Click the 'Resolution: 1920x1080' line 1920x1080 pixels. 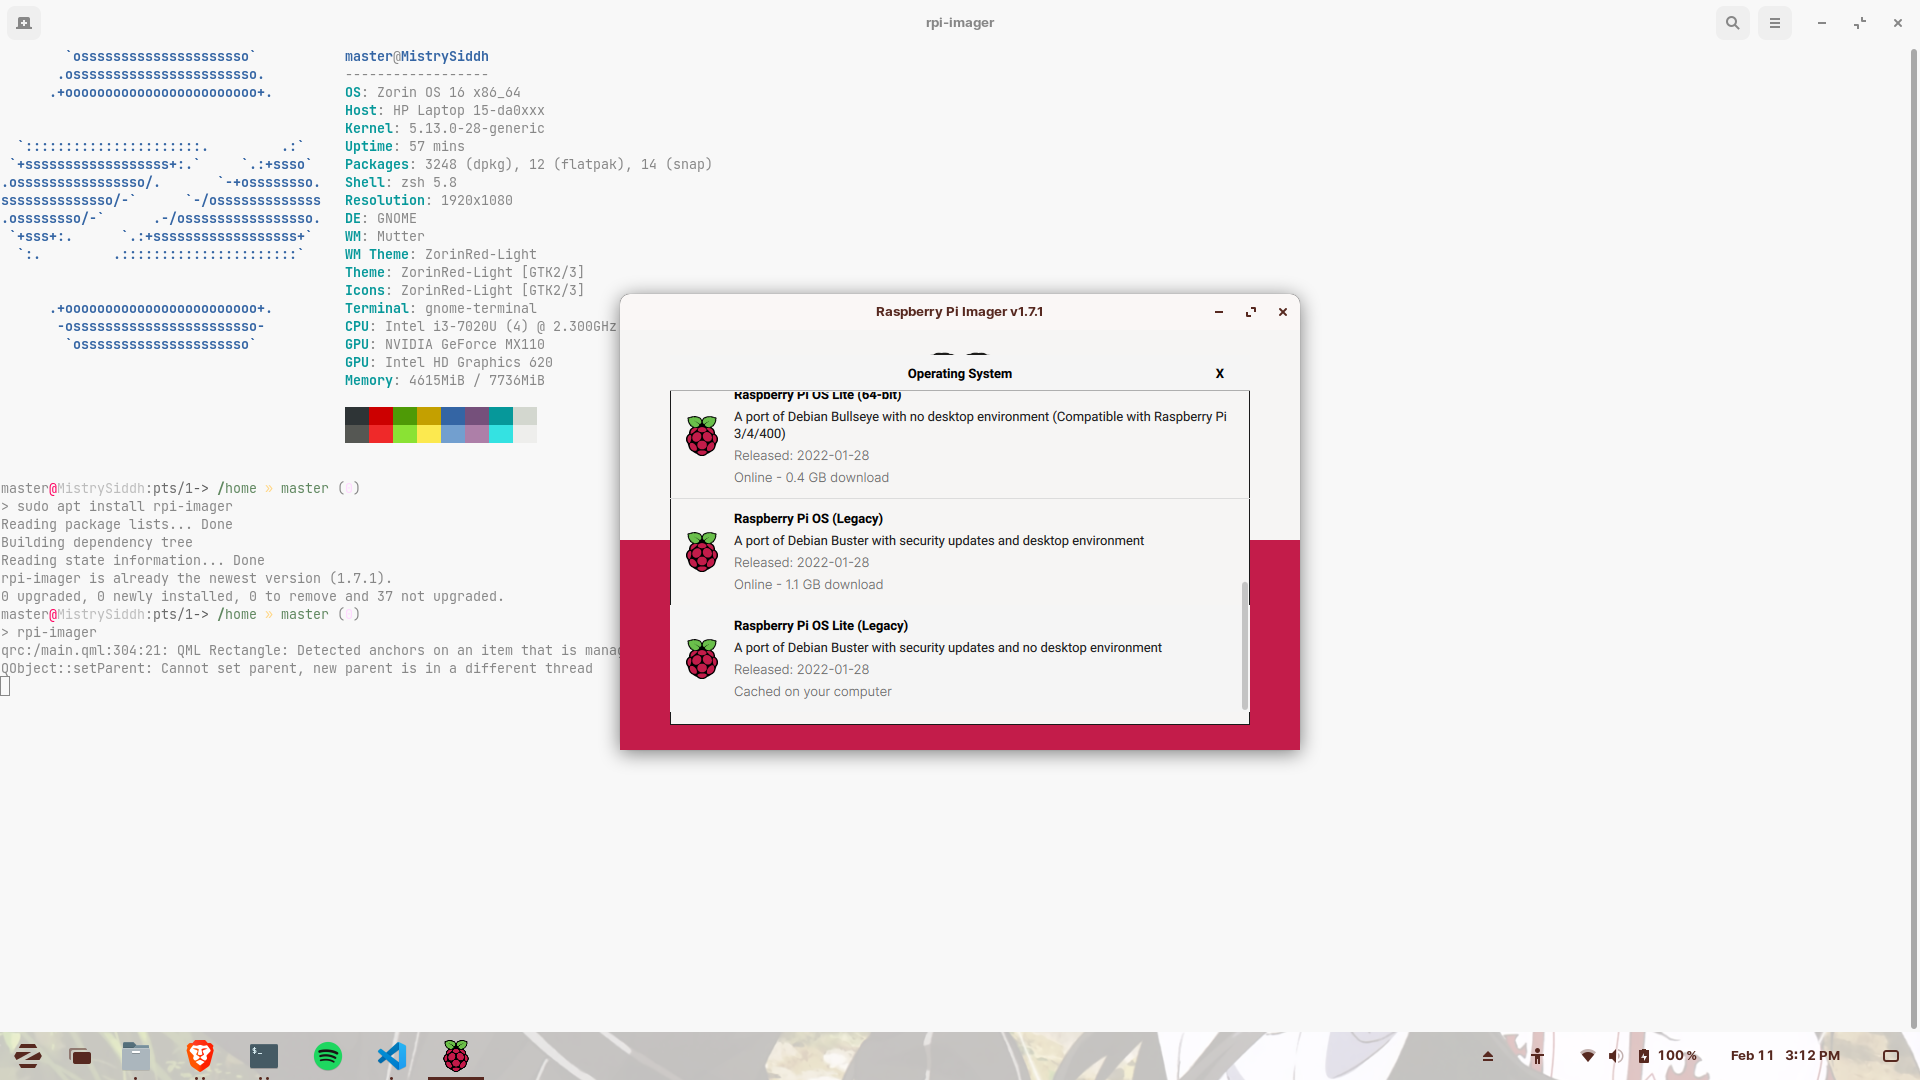429,201
